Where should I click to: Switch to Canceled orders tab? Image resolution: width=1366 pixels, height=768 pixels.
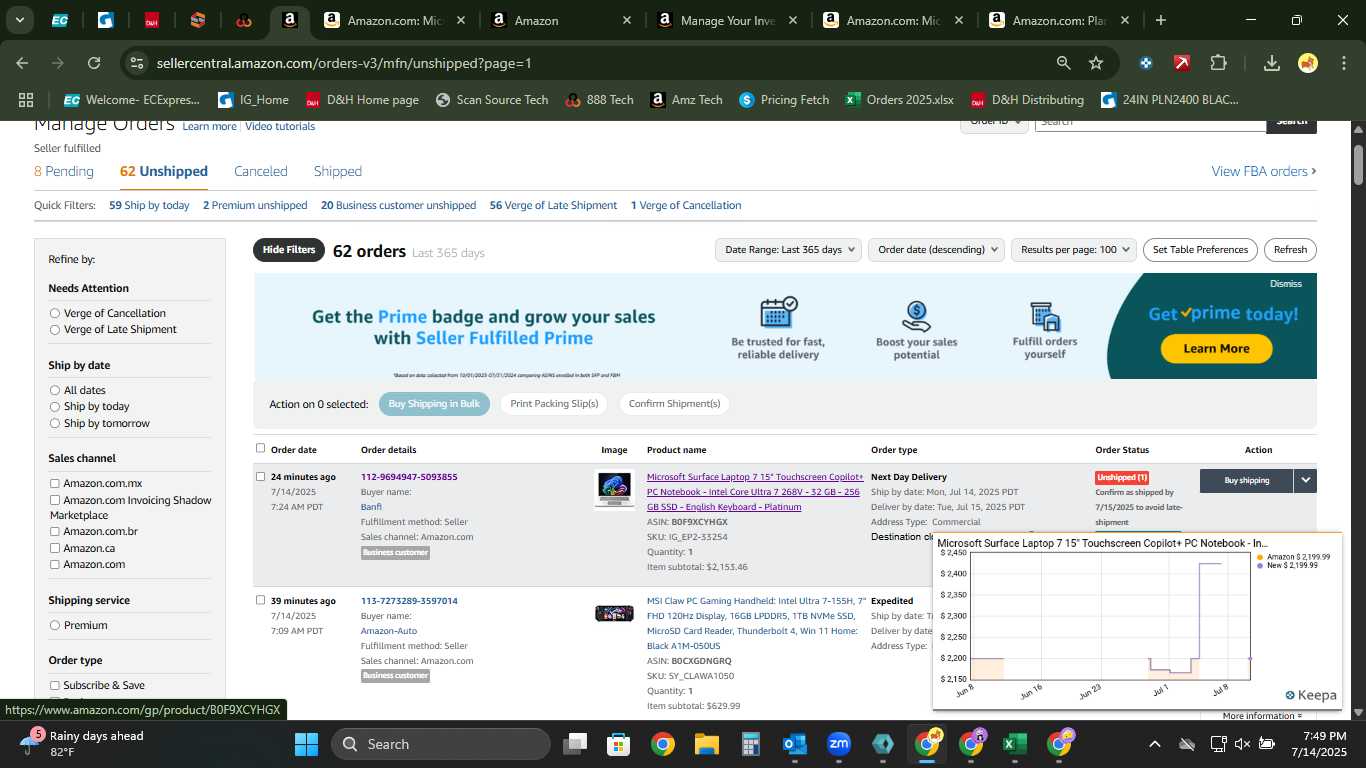tap(261, 171)
